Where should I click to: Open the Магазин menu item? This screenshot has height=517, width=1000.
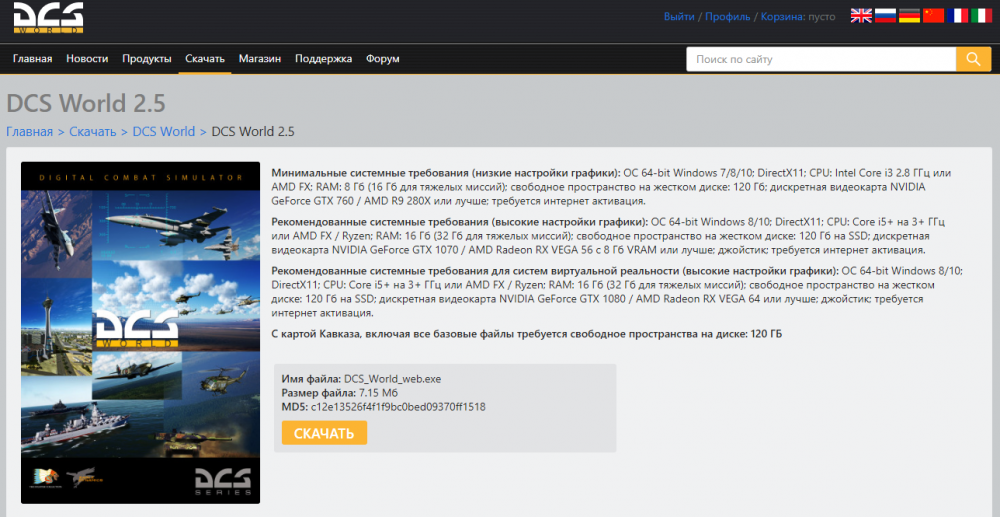tap(260, 59)
